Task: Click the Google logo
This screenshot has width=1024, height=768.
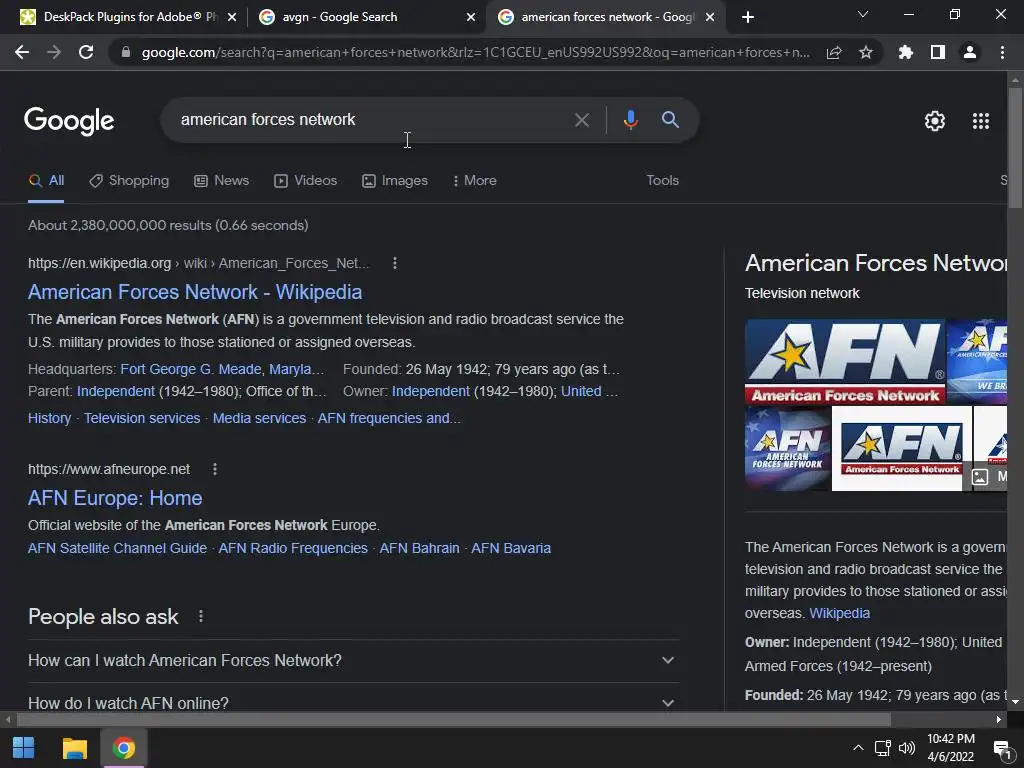Action: pos(69,121)
